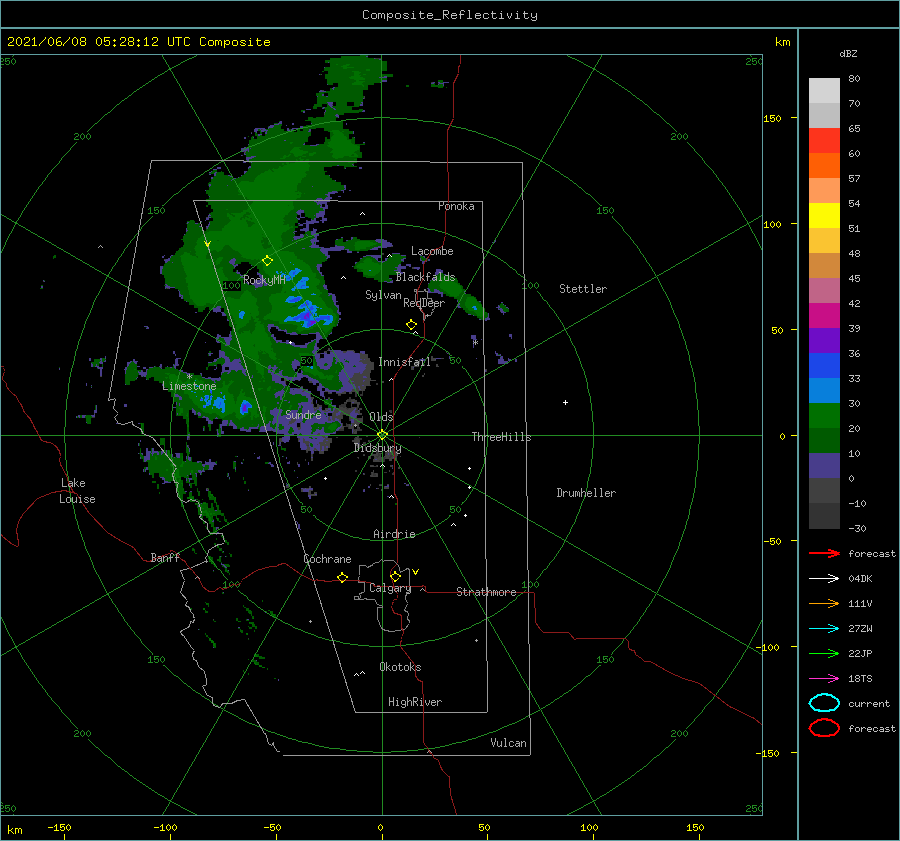Click the 150 tick on right axis
Viewport: 900px width, 841px height.
[772, 118]
